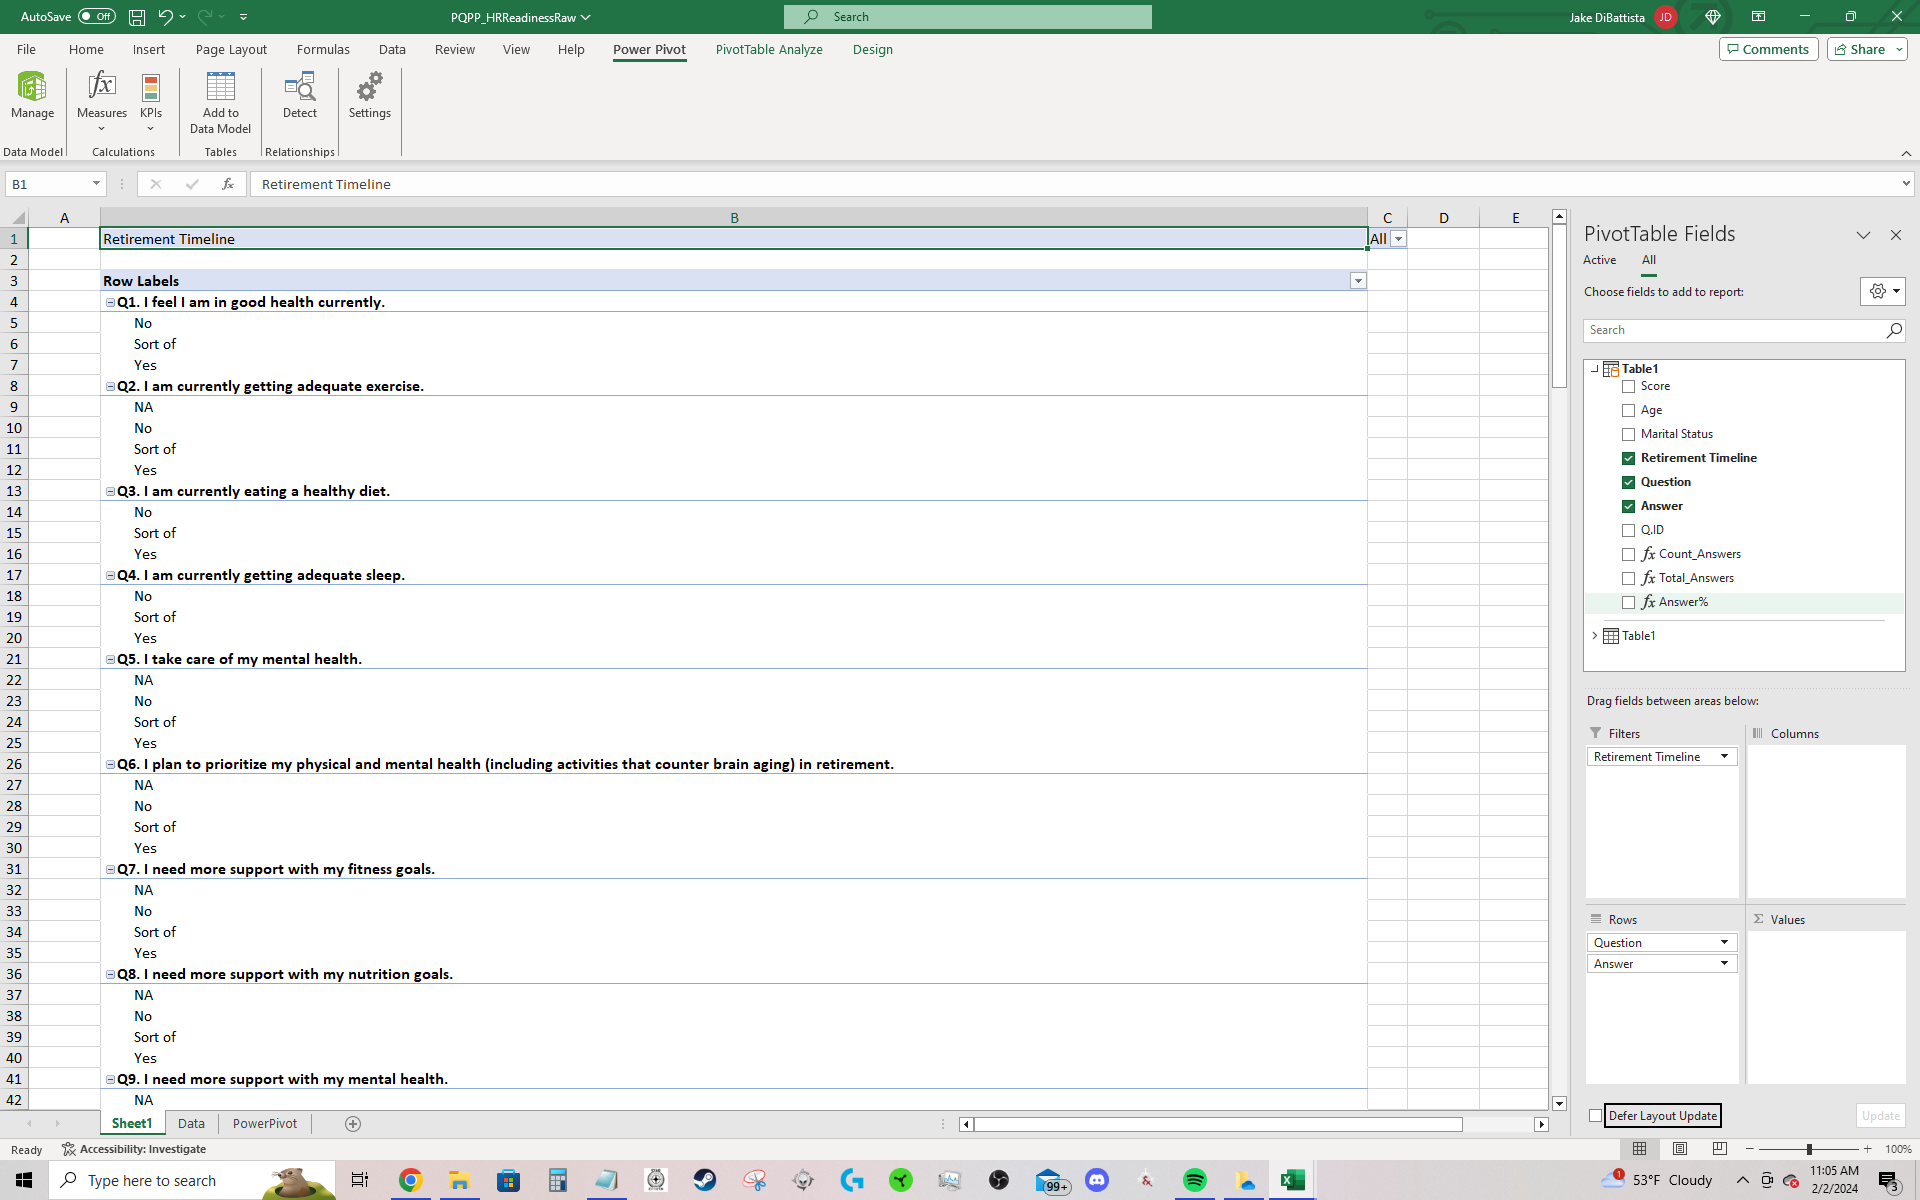Open Power Pivot Settings gear icon

click(369, 88)
